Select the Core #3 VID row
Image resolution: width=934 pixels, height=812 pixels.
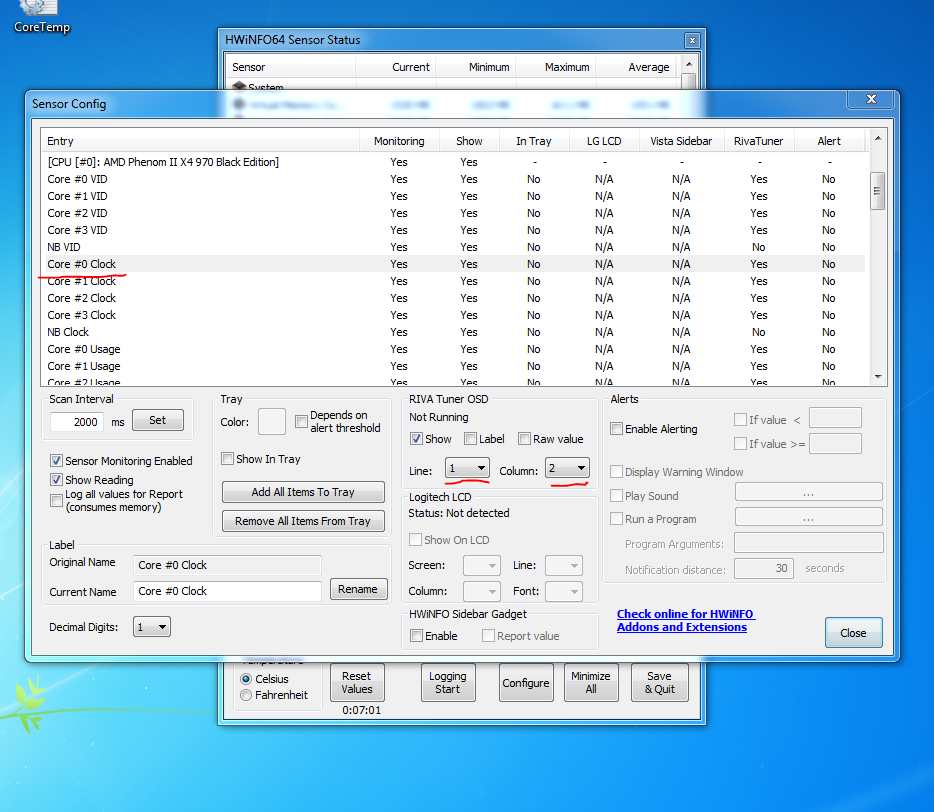456,230
